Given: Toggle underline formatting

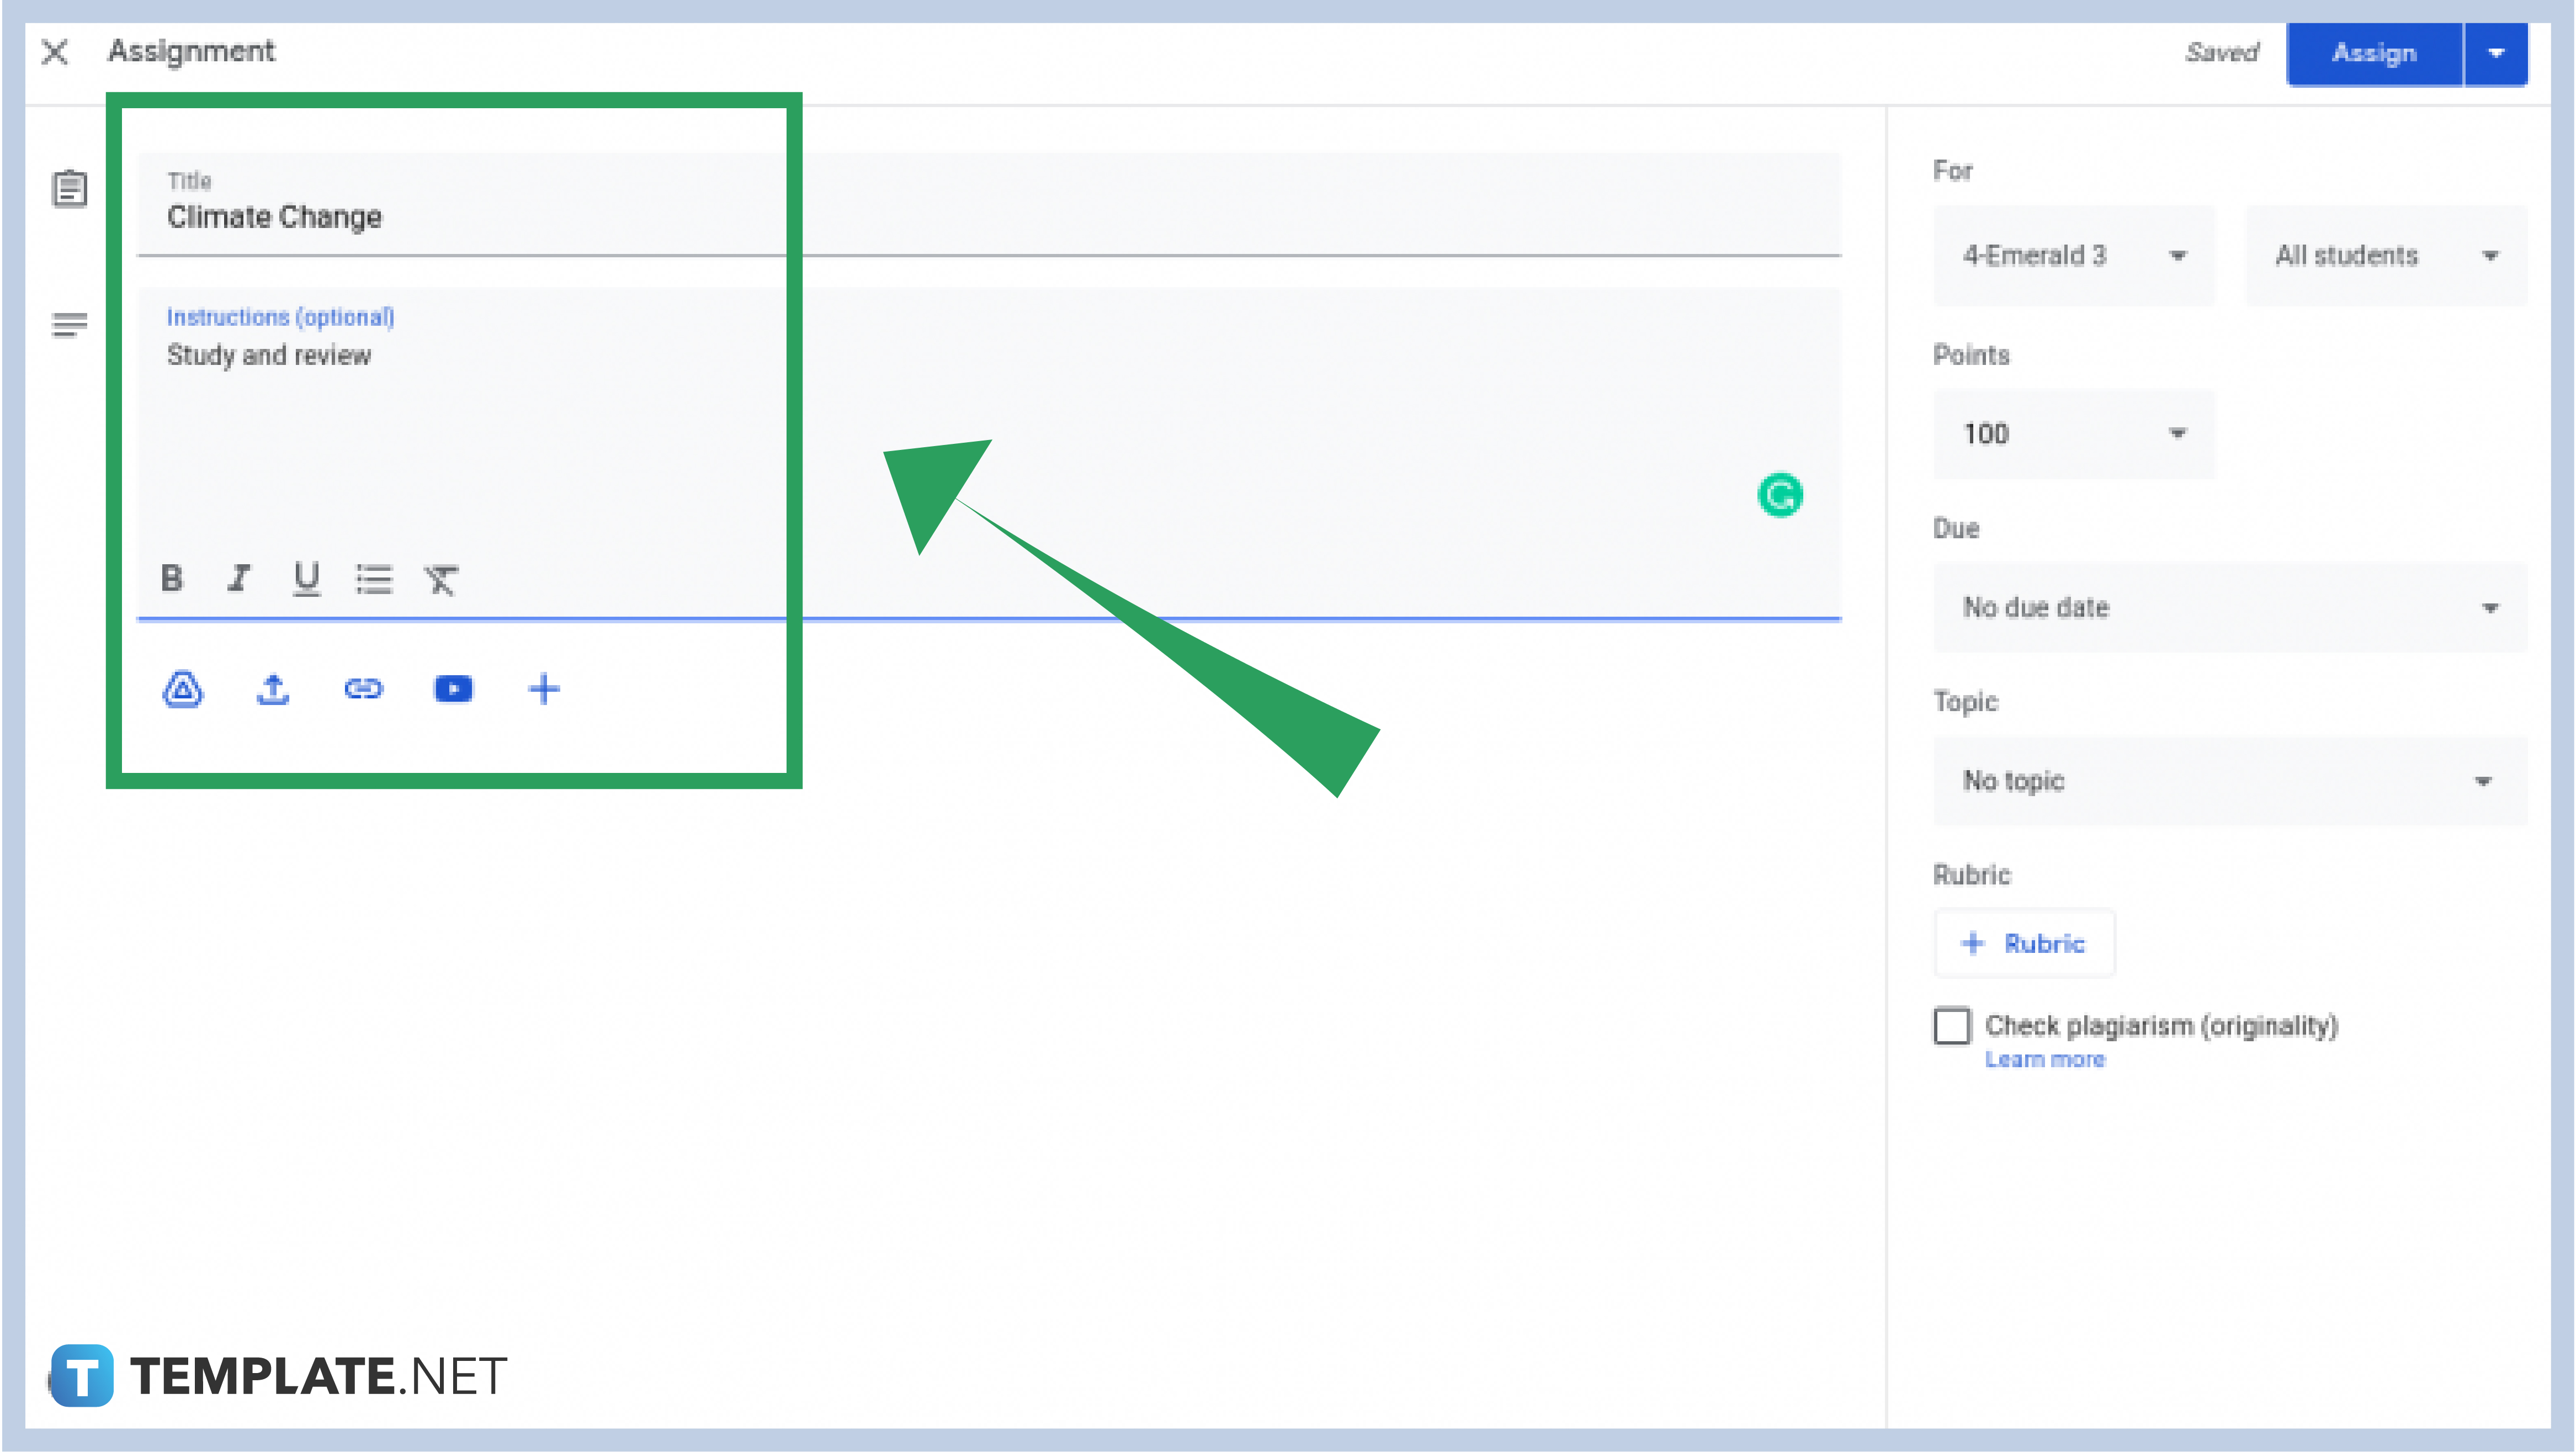Looking at the screenshot, I should [306, 578].
